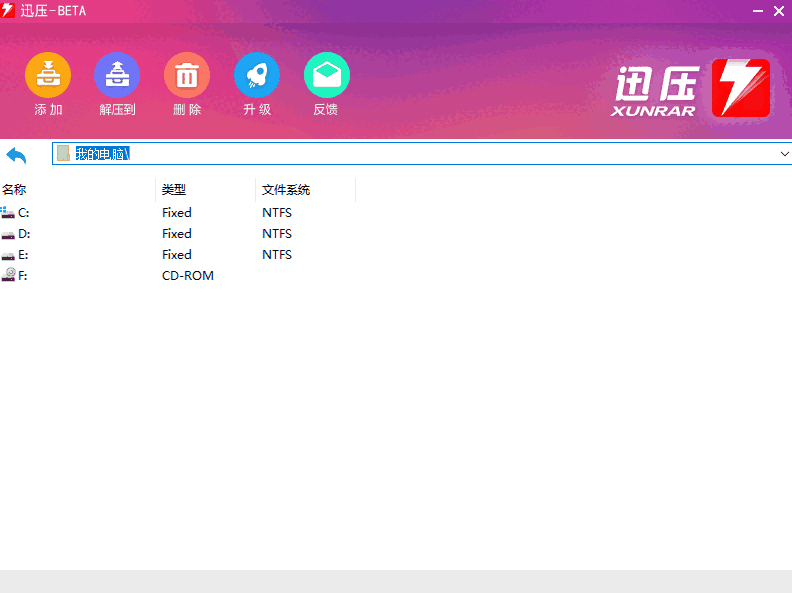Close the 迅压 window
Viewport: 792px width, 593px height.
click(x=778, y=11)
